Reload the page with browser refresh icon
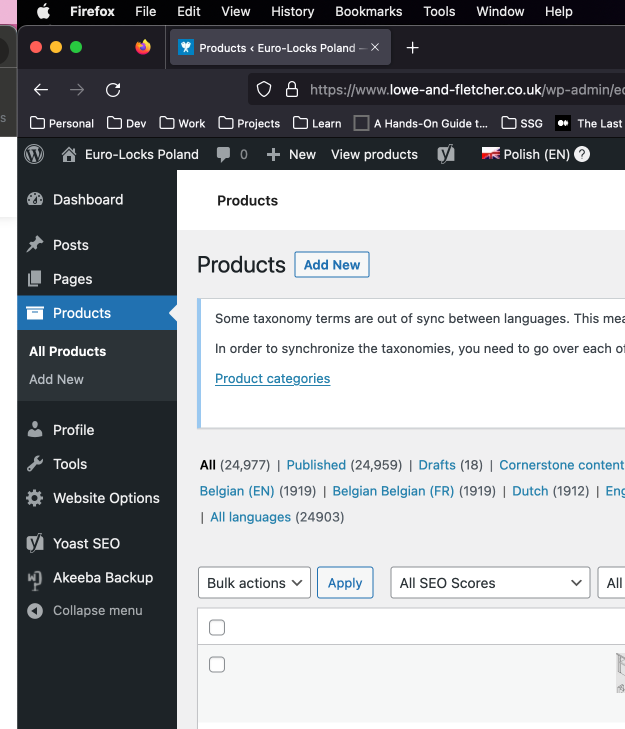 coord(113,90)
